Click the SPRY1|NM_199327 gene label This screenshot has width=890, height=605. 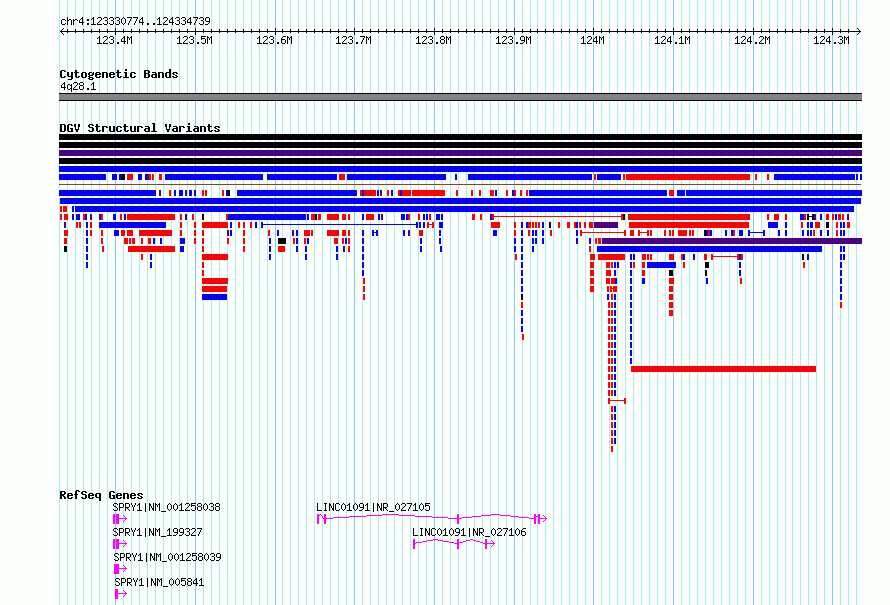point(157,532)
